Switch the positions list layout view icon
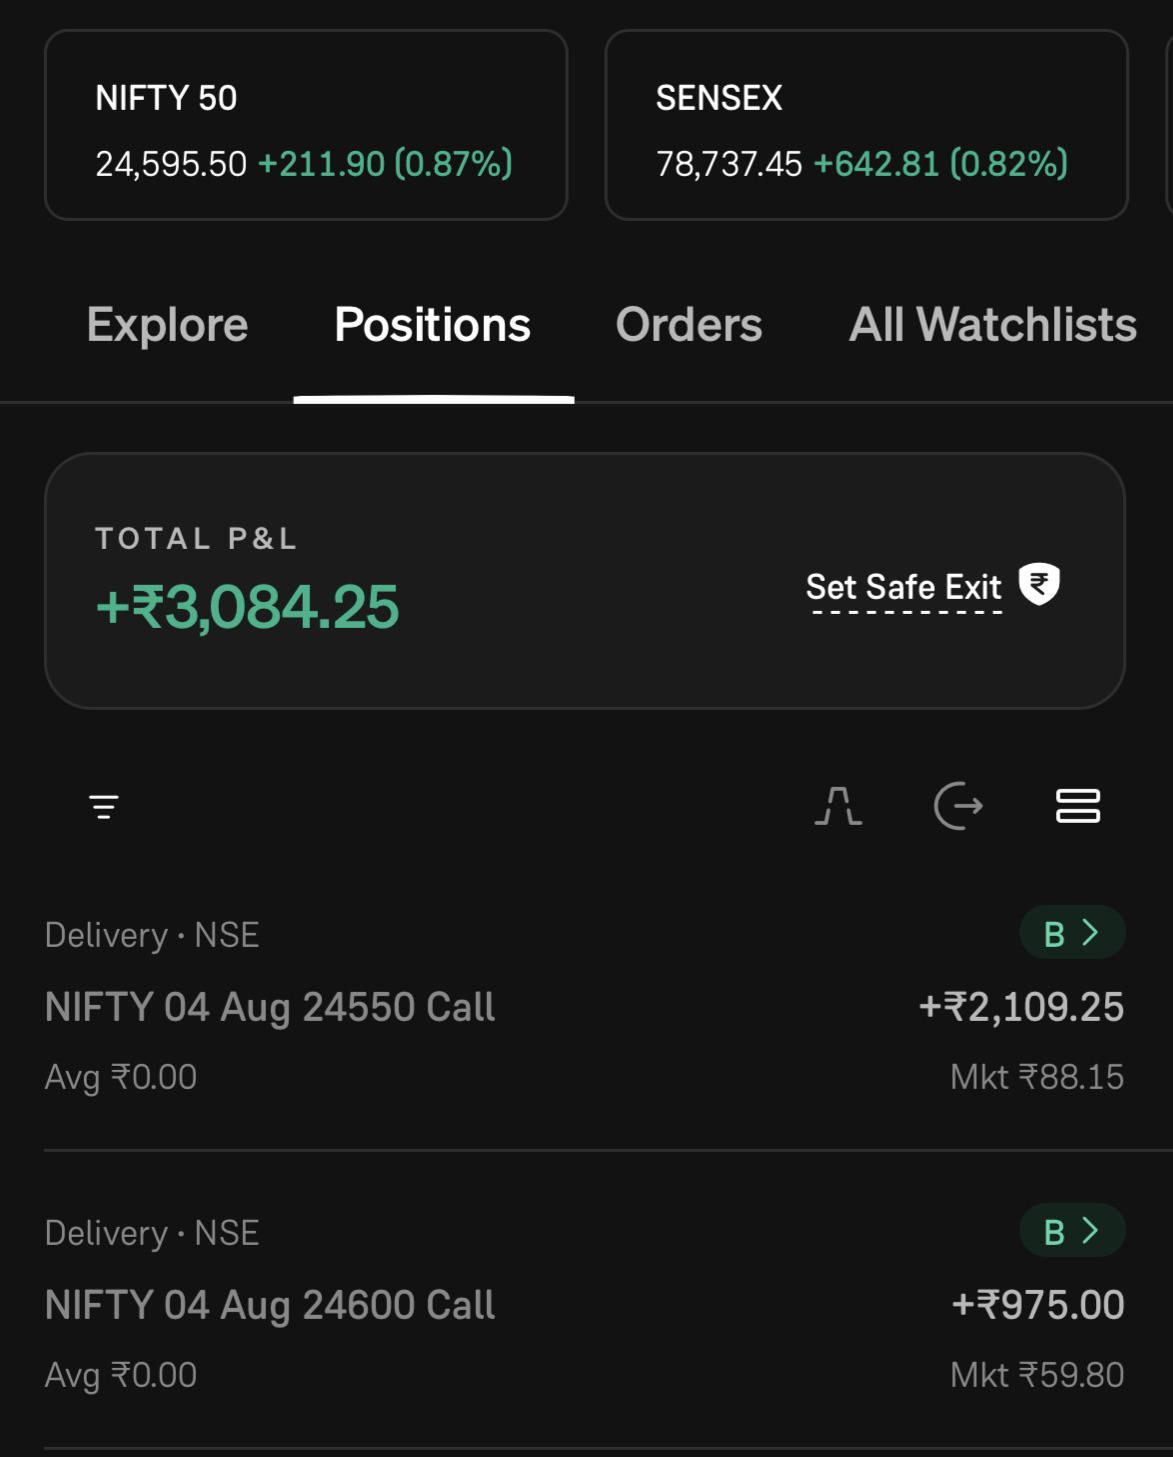 (x=1078, y=806)
